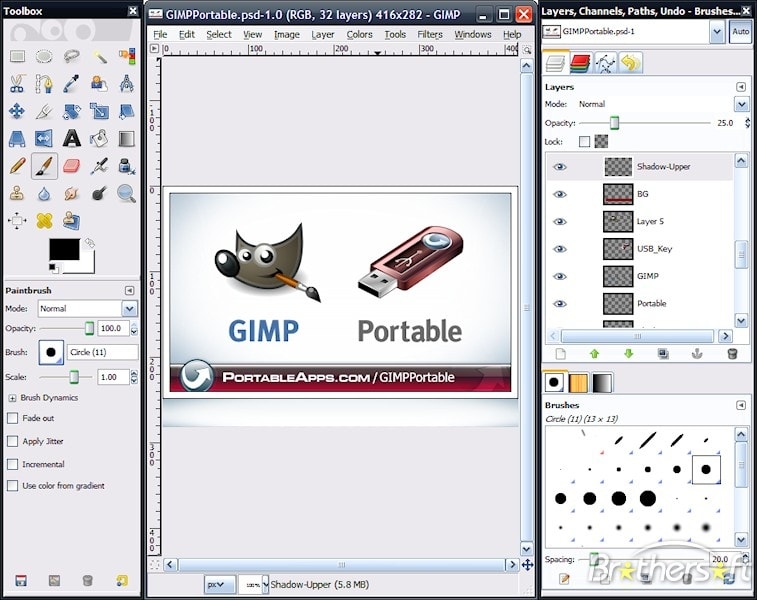Select the Move tool
Screen dimensions: 757x600
(17, 112)
